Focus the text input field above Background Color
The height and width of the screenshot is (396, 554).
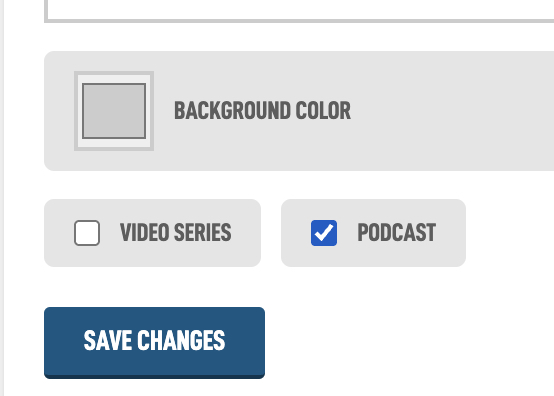point(299,11)
